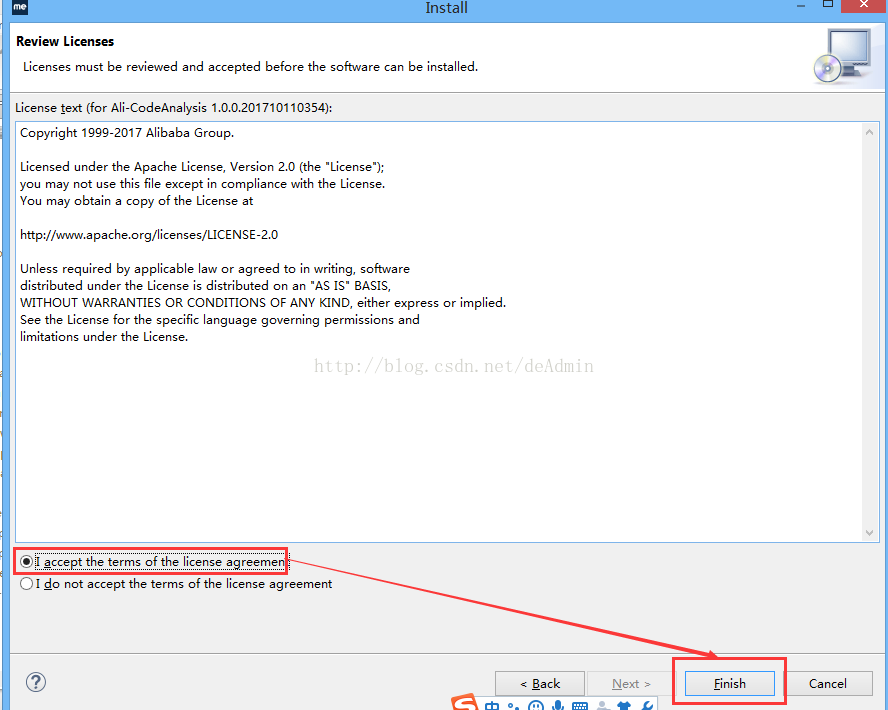Toggle Chinese input mode icon in Sogou bar
The image size is (888, 710).
492,705
